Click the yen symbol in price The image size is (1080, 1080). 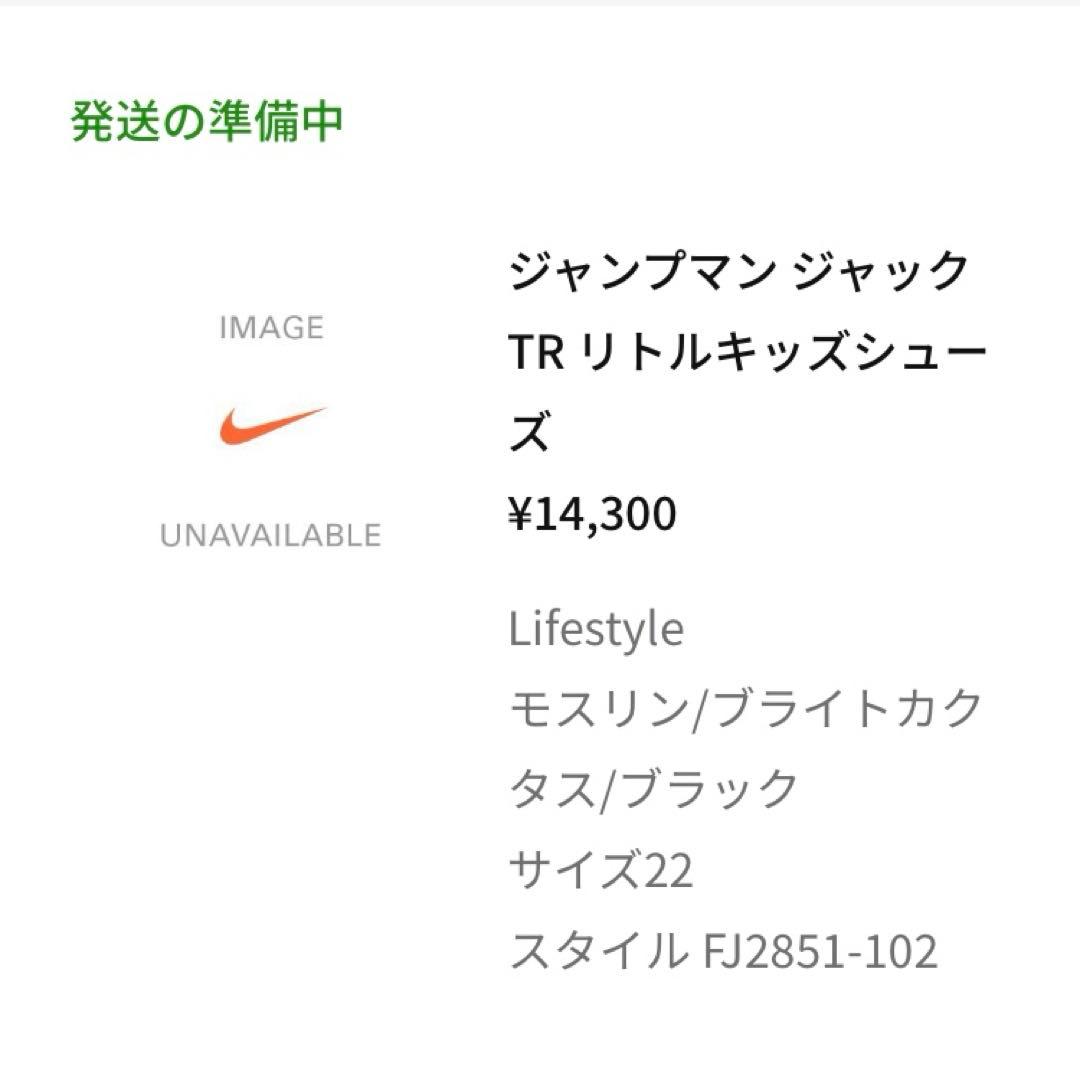pyautogui.click(x=519, y=514)
